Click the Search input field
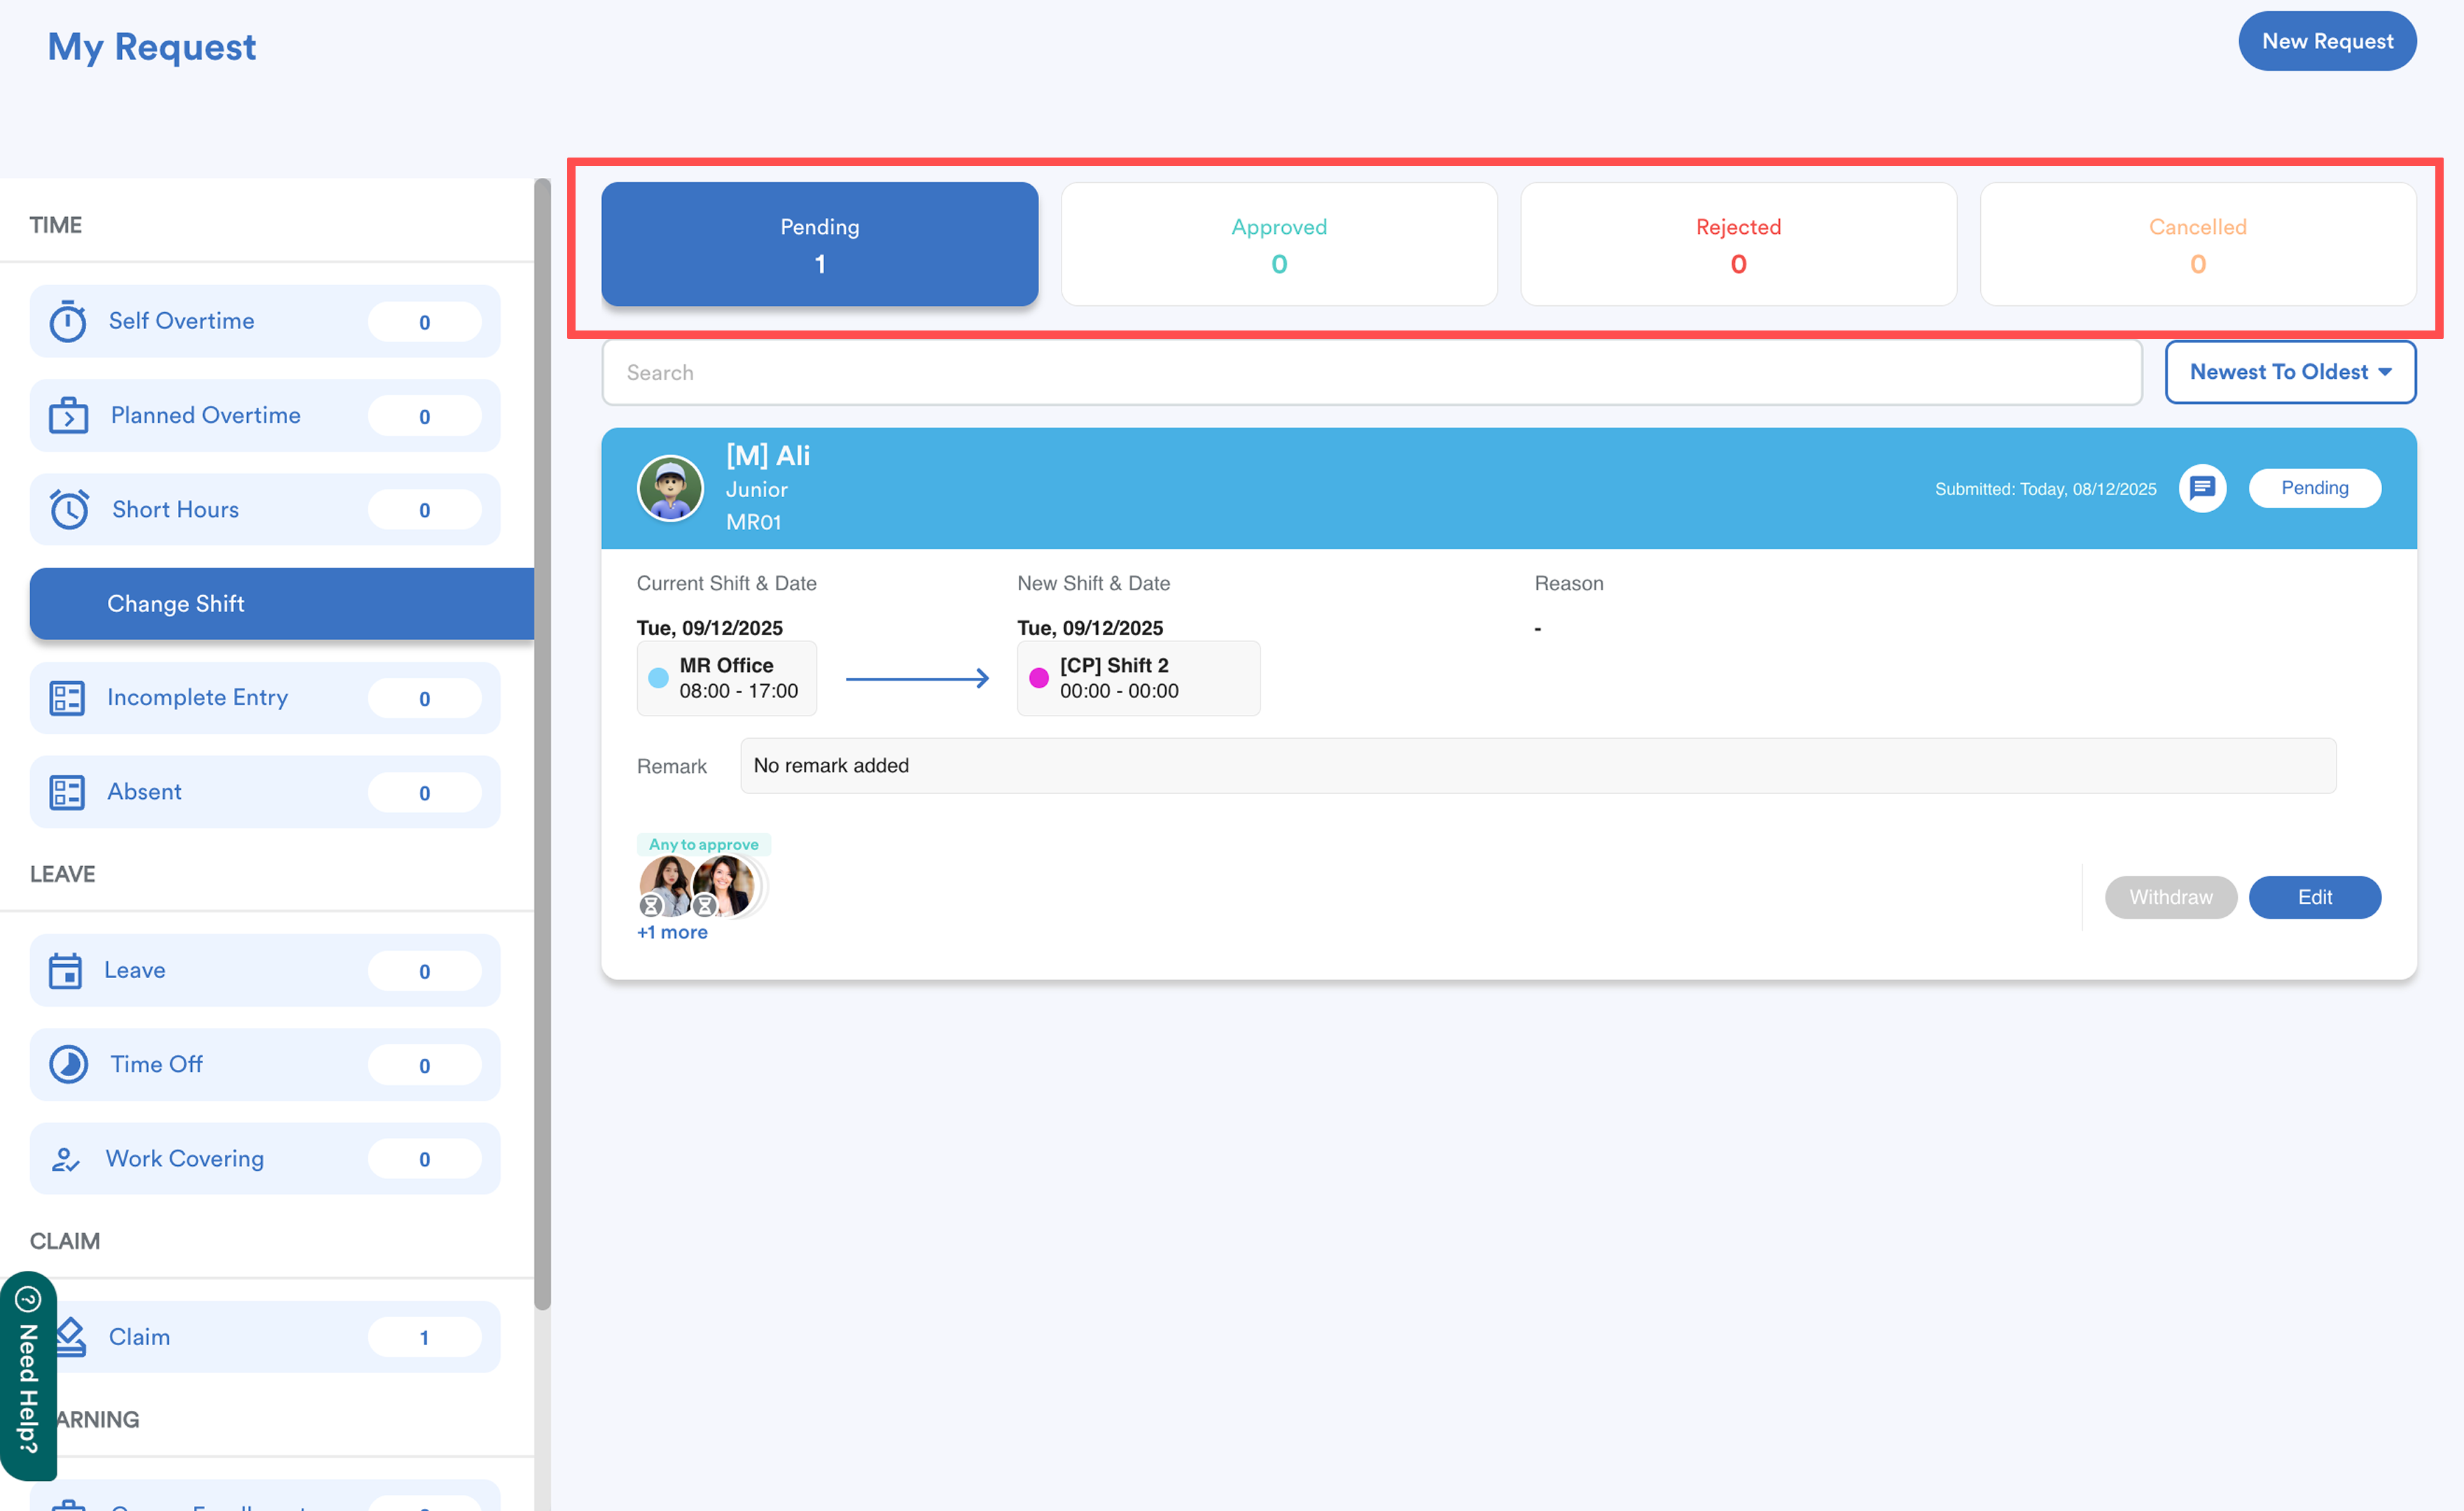The image size is (2464, 1511). [x=1370, y=372]
